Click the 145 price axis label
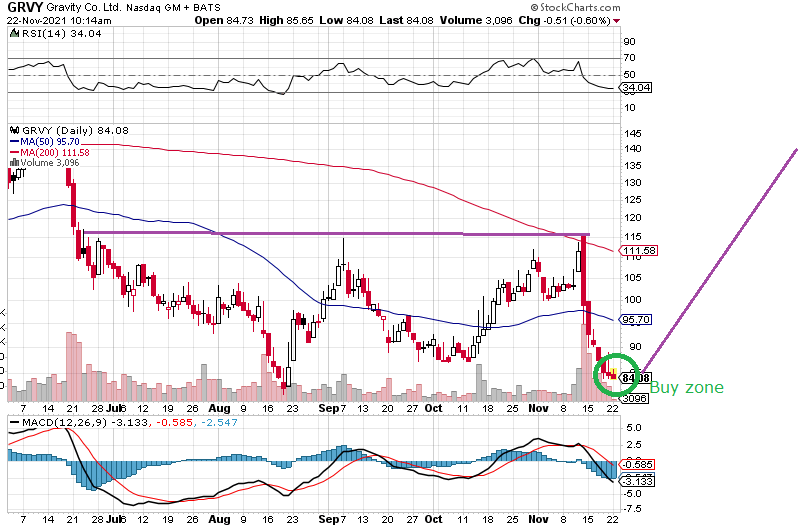 (x=632, y=134)
